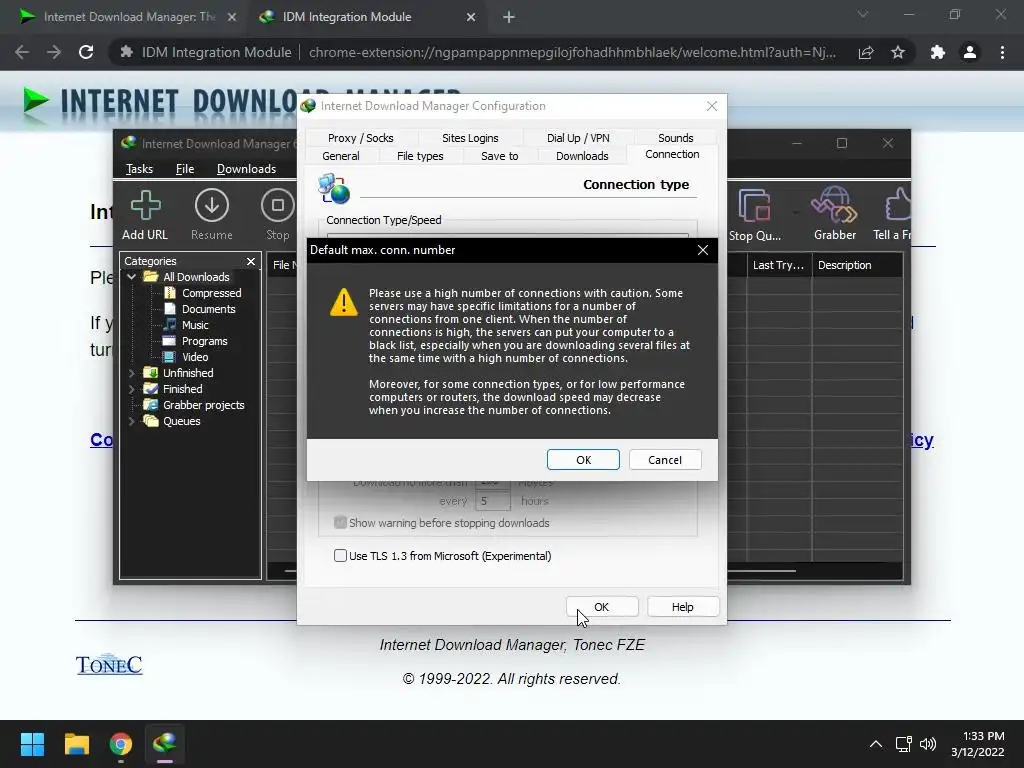Screen dimensions: 1024x768
Task: Switch to the General tab
Action: pyautogui.click(x=340, y=156)
